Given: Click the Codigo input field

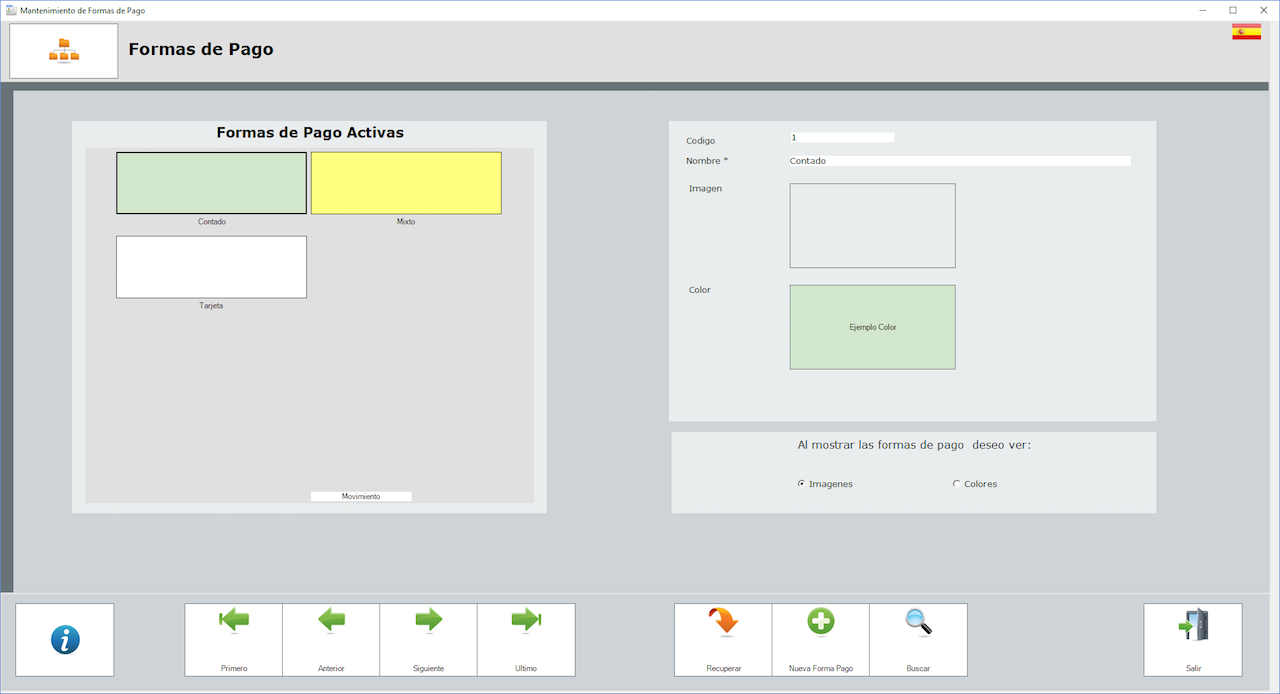Looking at the screenshot, I should coord(841,138).
